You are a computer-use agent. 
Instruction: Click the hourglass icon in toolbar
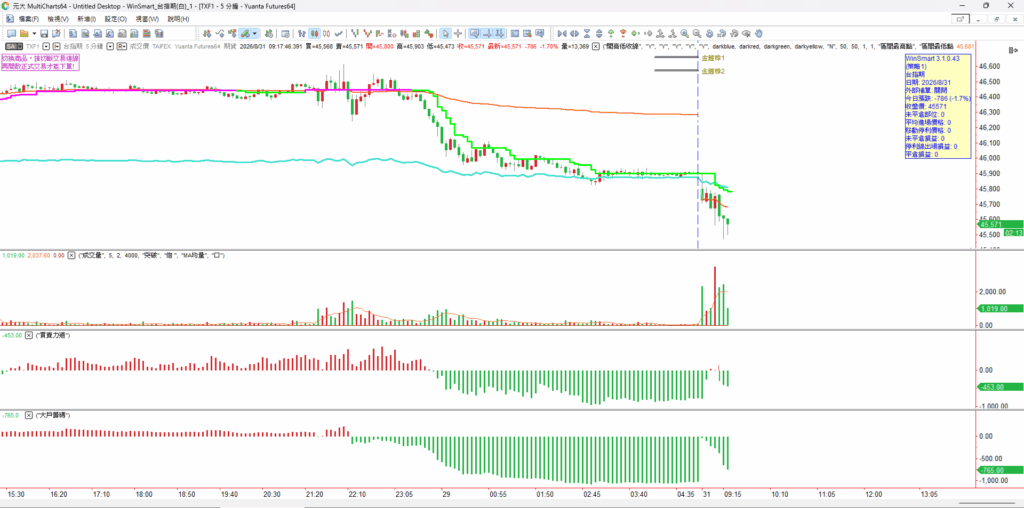coord(586,33)
